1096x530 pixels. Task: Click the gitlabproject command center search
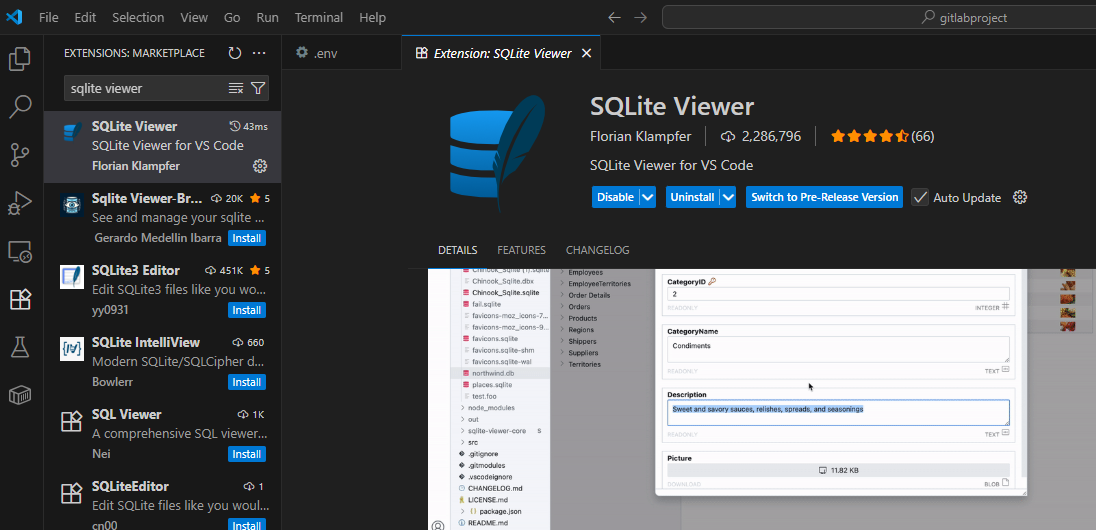pos(879,17)
